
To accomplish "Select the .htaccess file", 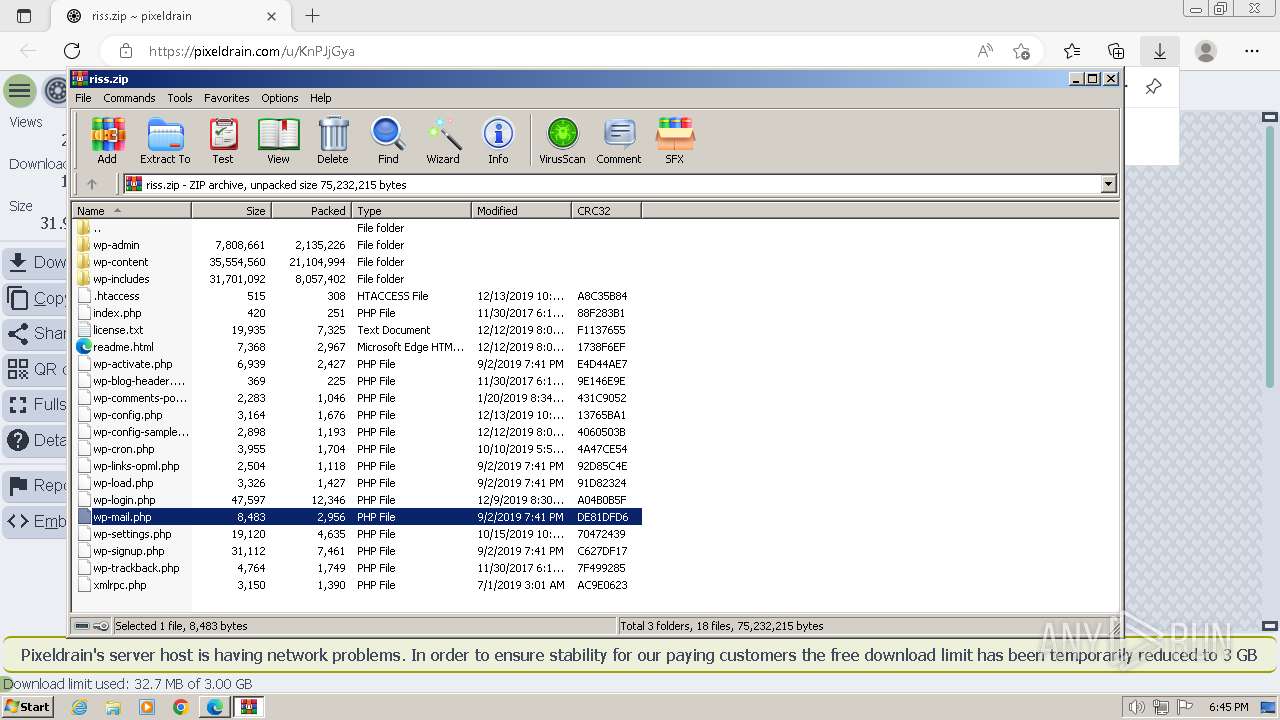I will 116,296.
